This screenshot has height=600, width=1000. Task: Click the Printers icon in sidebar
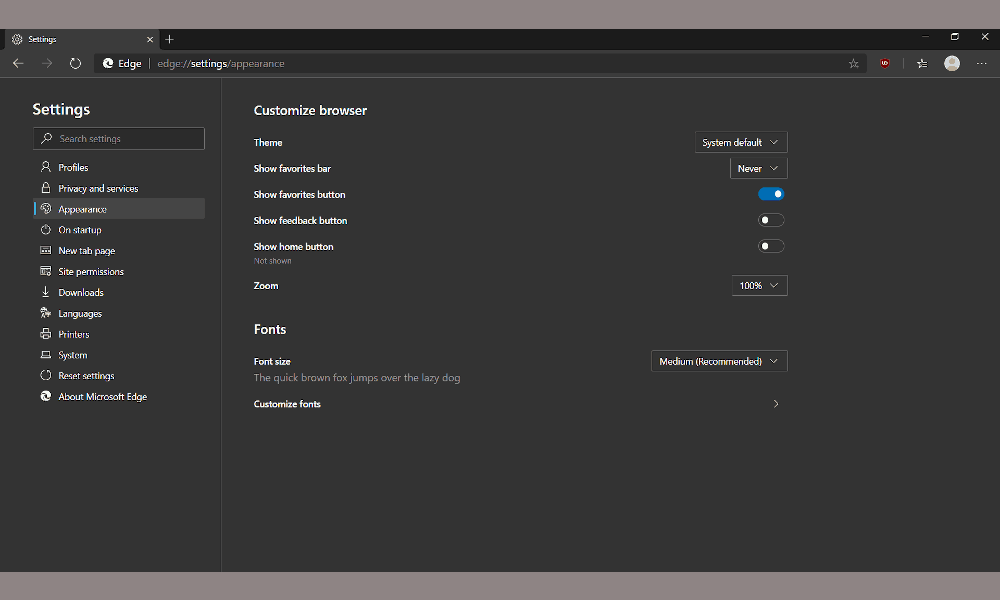pos(45,334)
